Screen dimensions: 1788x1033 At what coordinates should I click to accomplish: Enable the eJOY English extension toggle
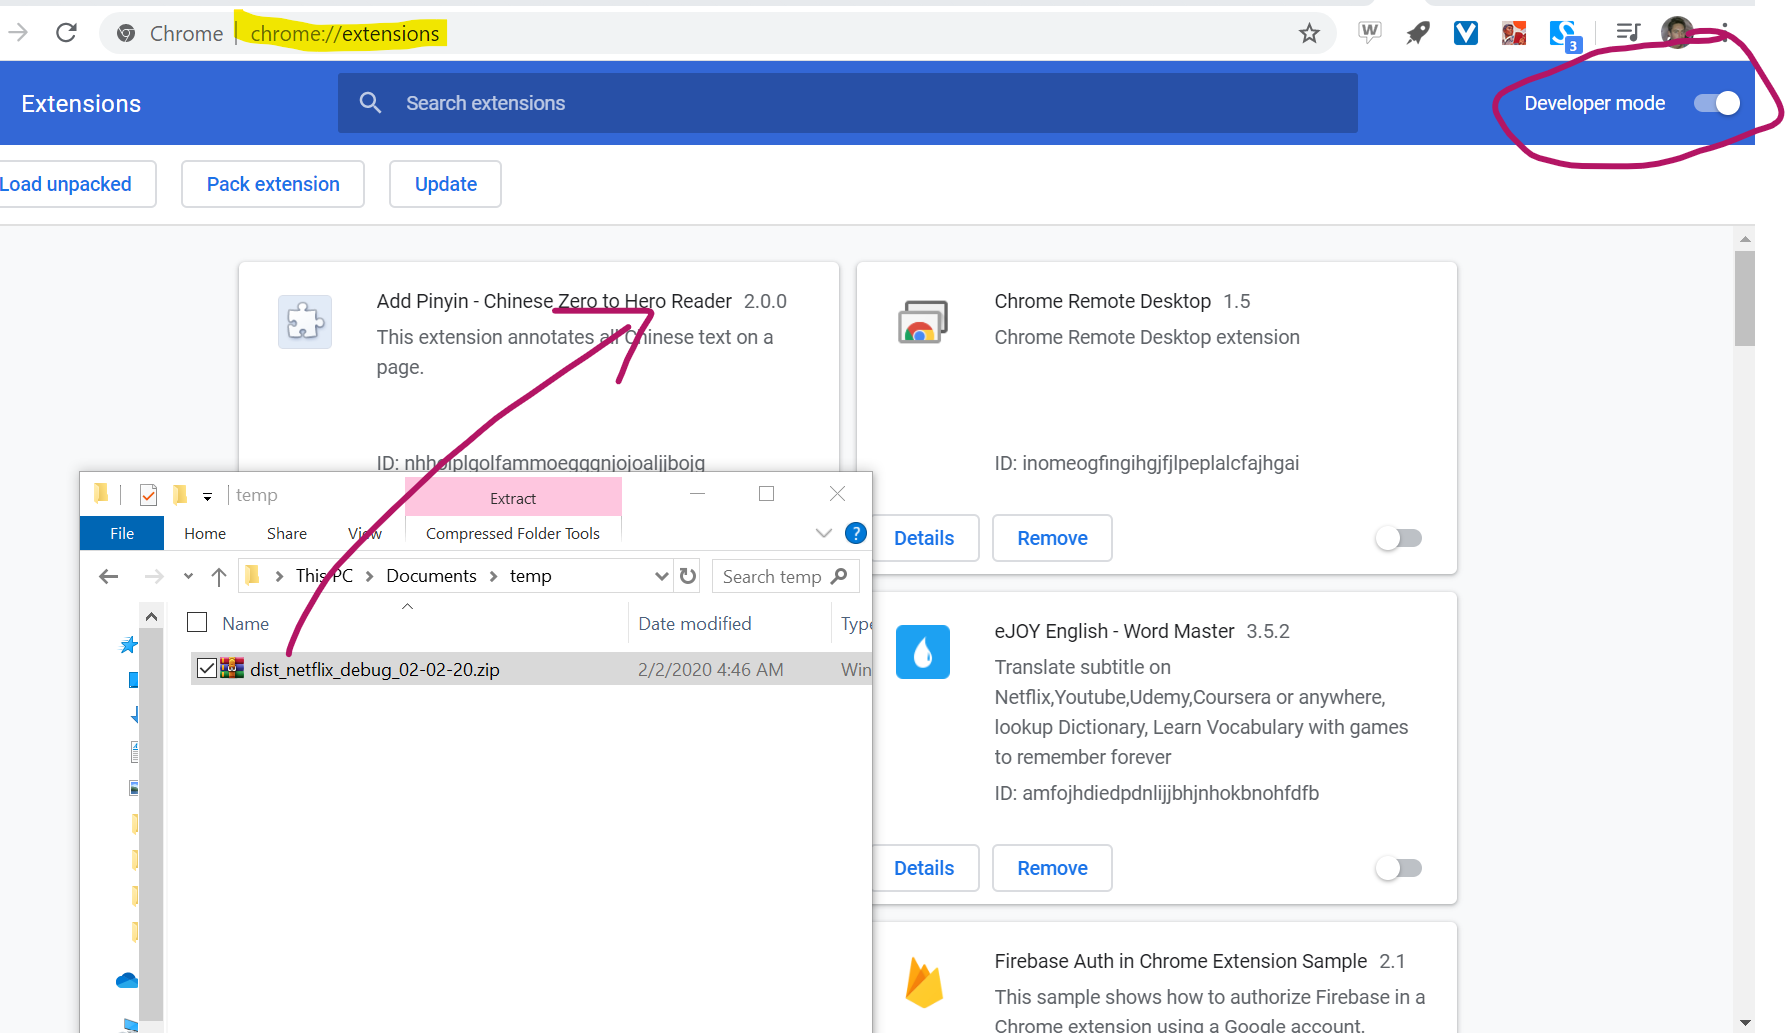1398,868
